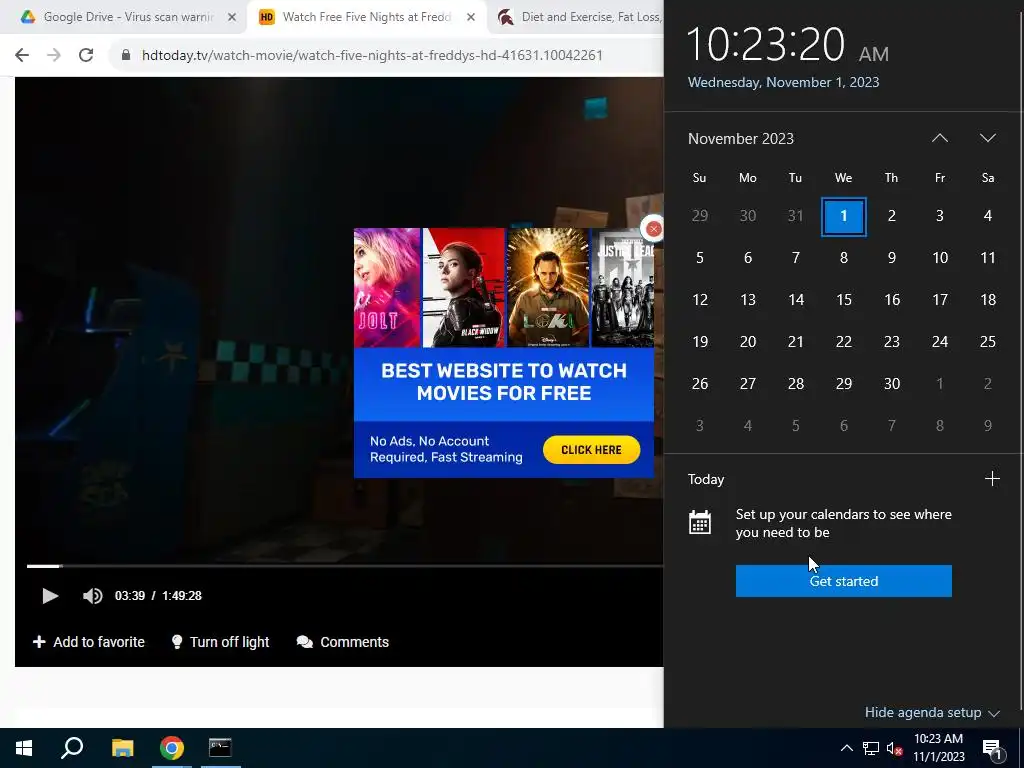This screenshot has height=768, width=1024.
Task: Click the Jolt movie poster
Action: [x=387, y=287]
